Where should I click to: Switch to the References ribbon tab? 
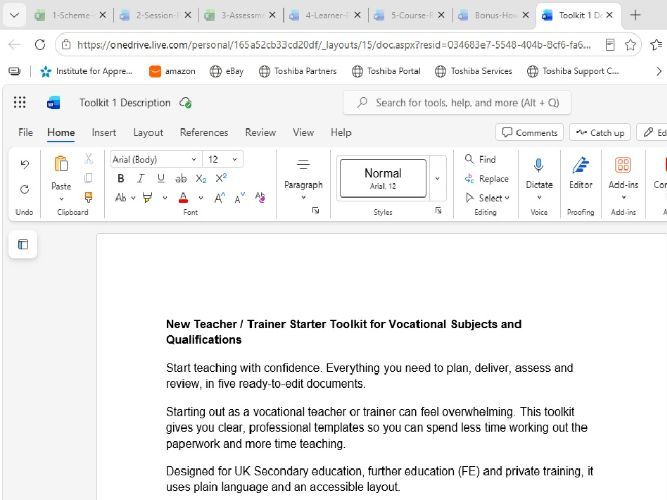pos(204,132)
